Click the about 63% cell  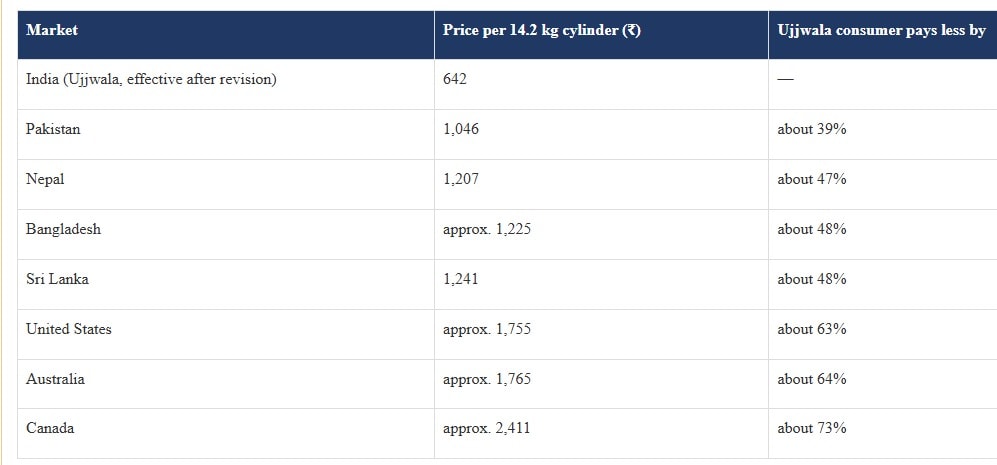[x=811, y=330]
